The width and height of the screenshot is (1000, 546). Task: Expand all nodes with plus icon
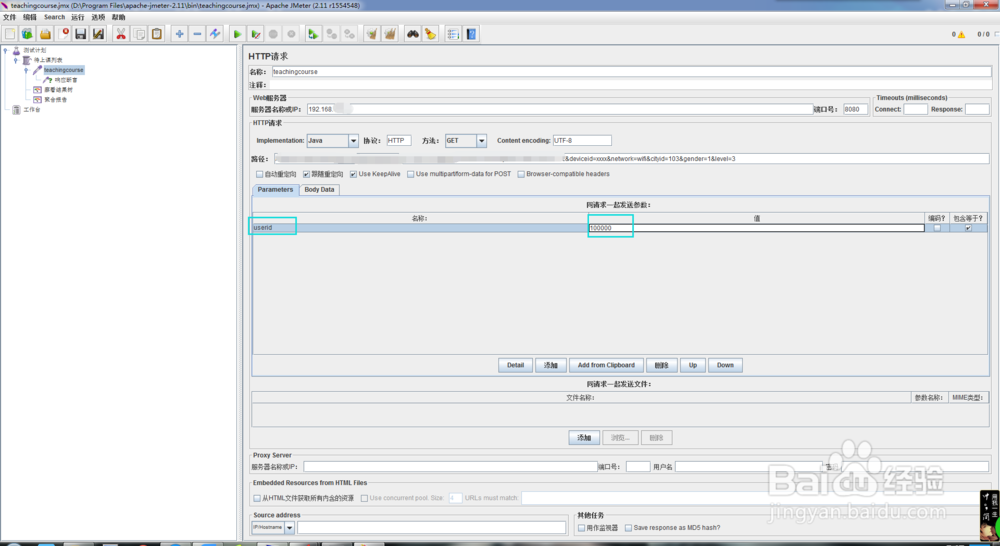click(179, 34)
